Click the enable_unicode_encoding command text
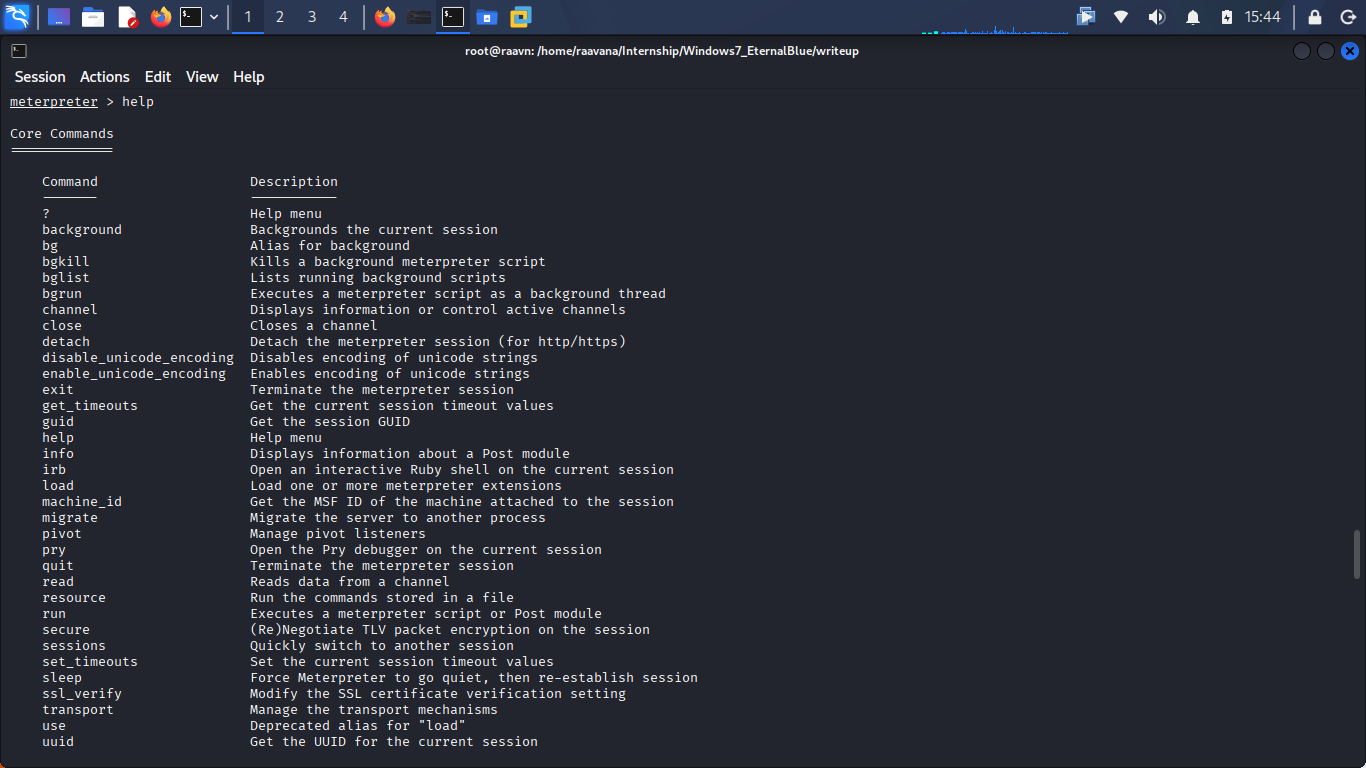This screenshot has width=1366, height=768. (x=134, y=374)
